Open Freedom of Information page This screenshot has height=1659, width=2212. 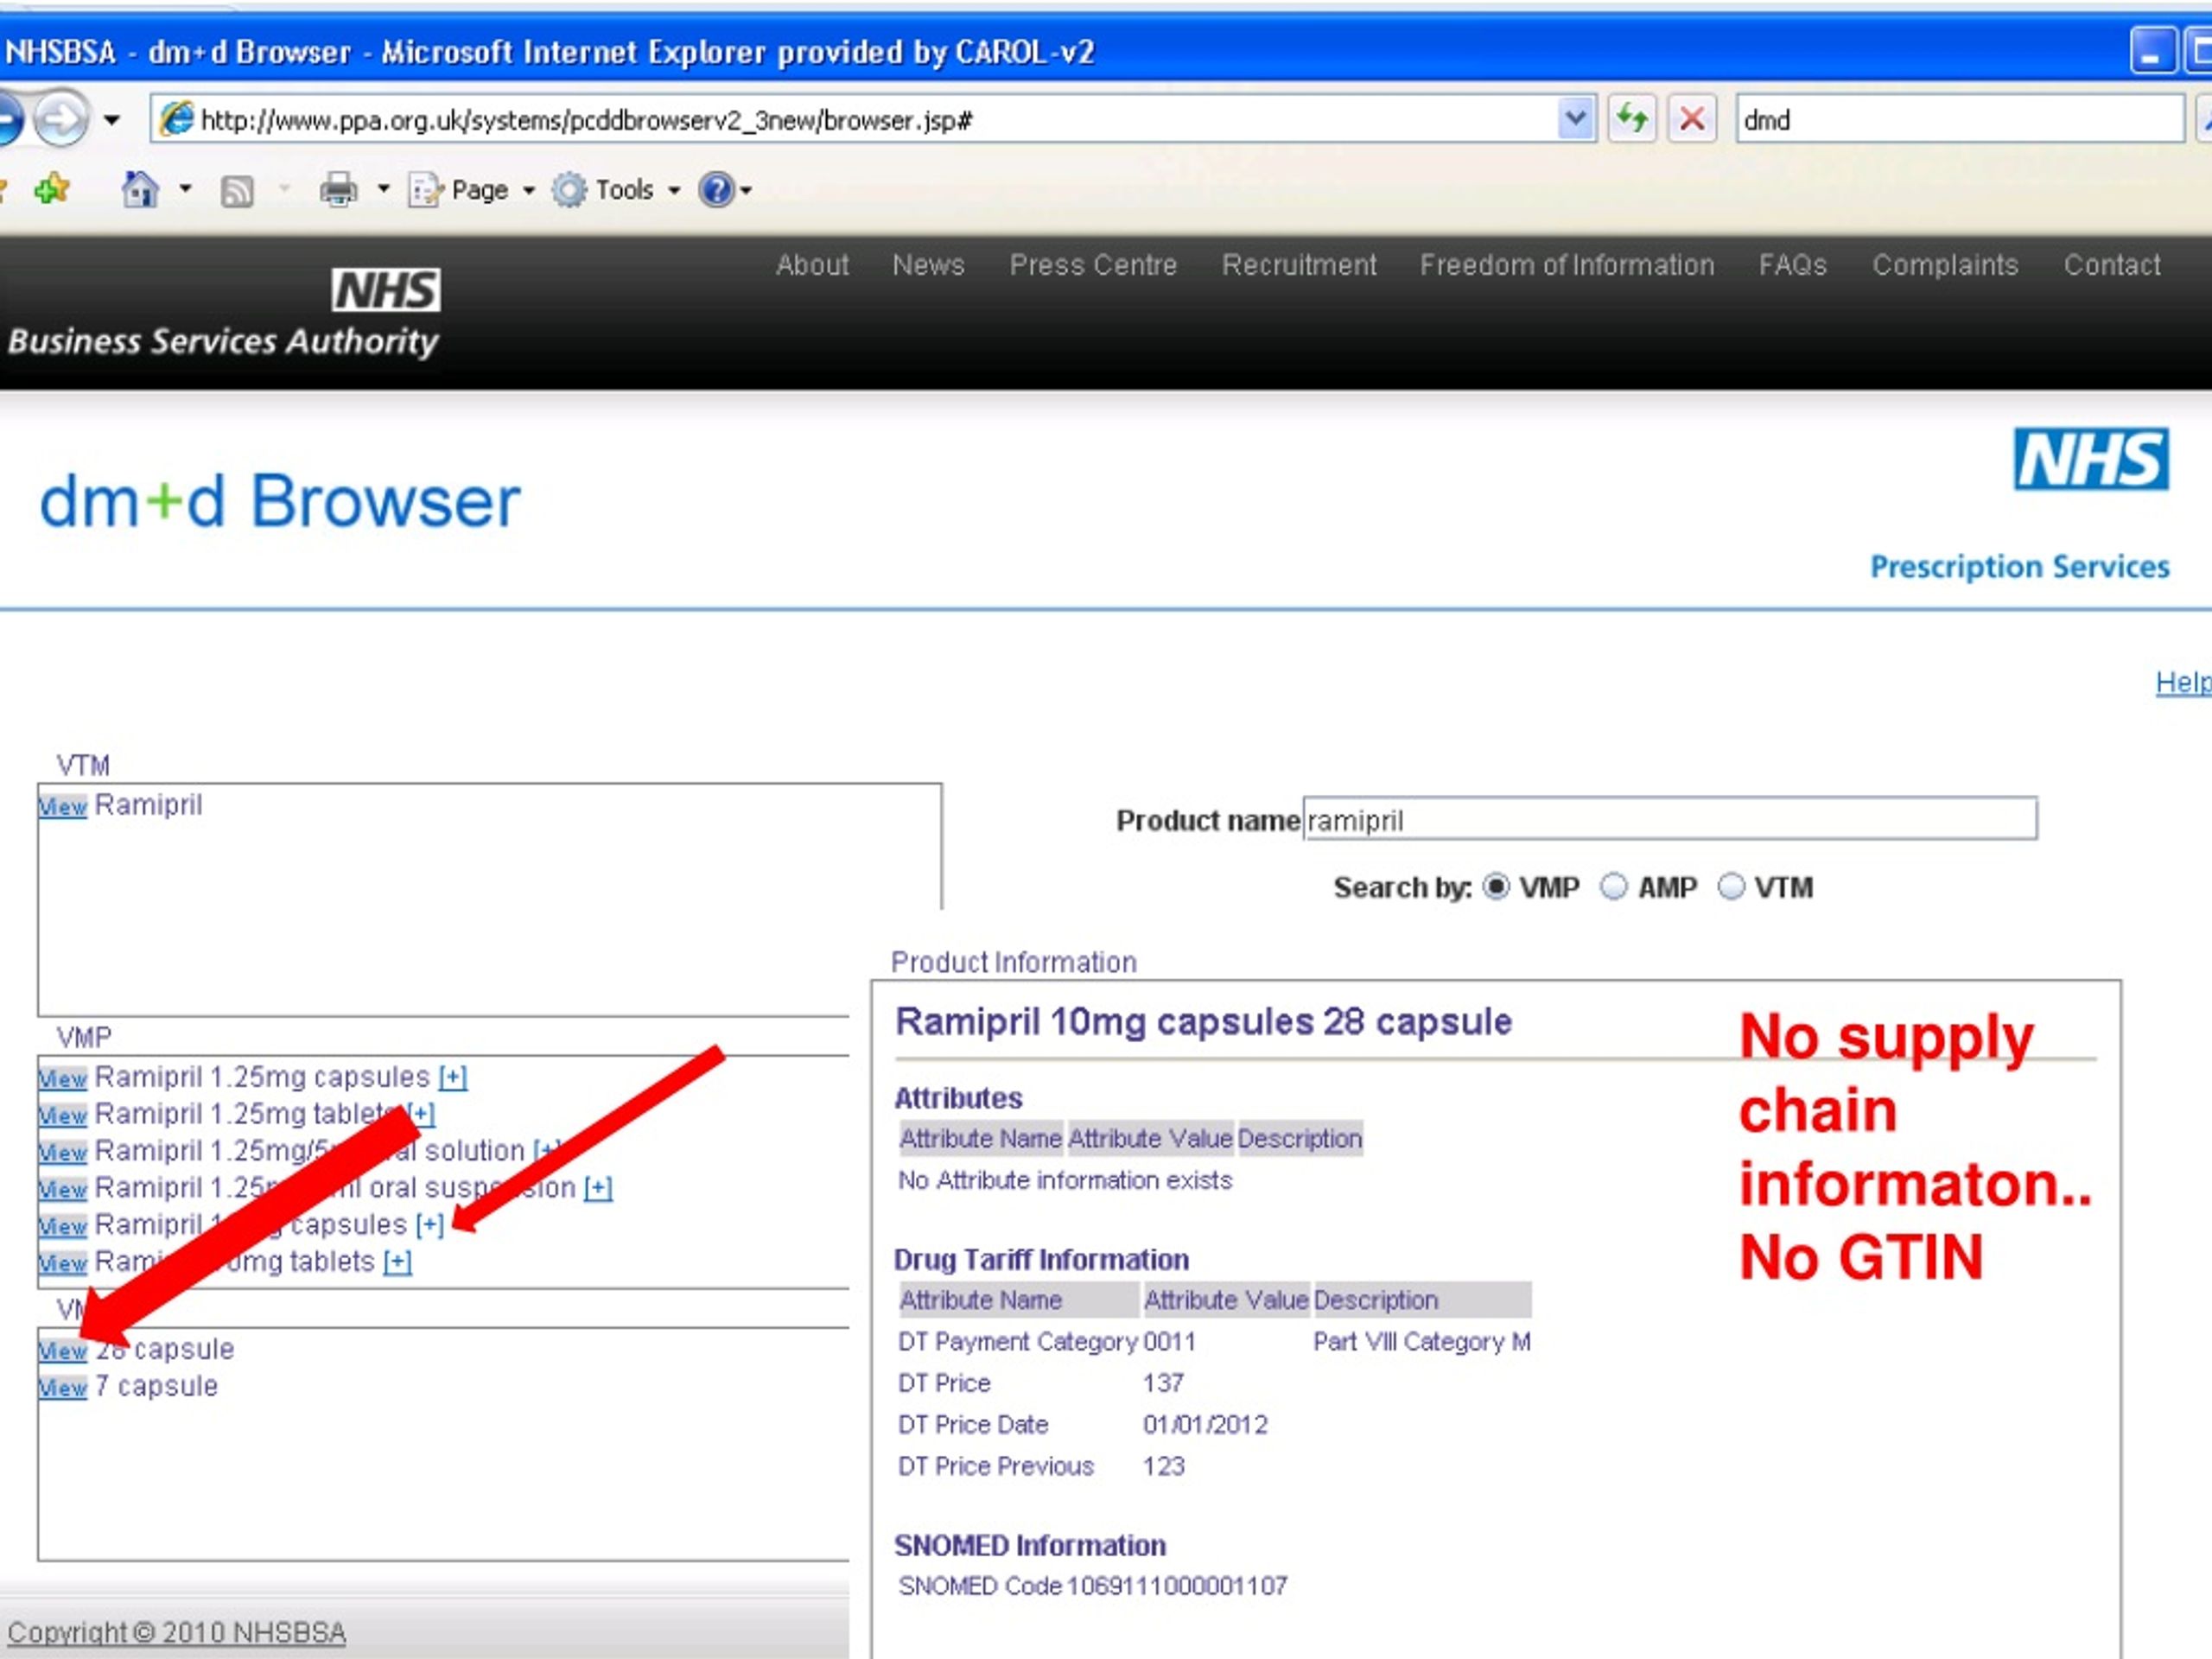1567,265
